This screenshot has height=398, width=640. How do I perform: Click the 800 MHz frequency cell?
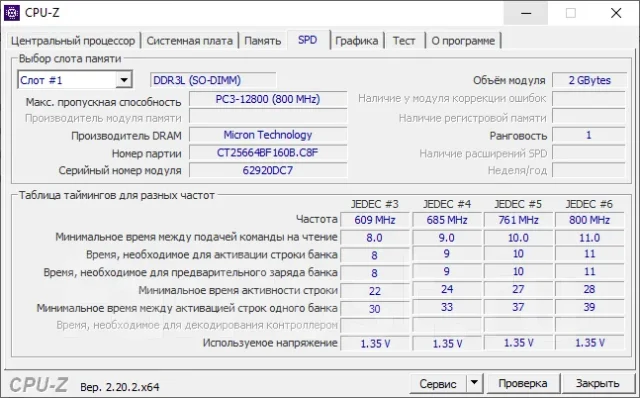pyautogui.click(x=589, y=220)
